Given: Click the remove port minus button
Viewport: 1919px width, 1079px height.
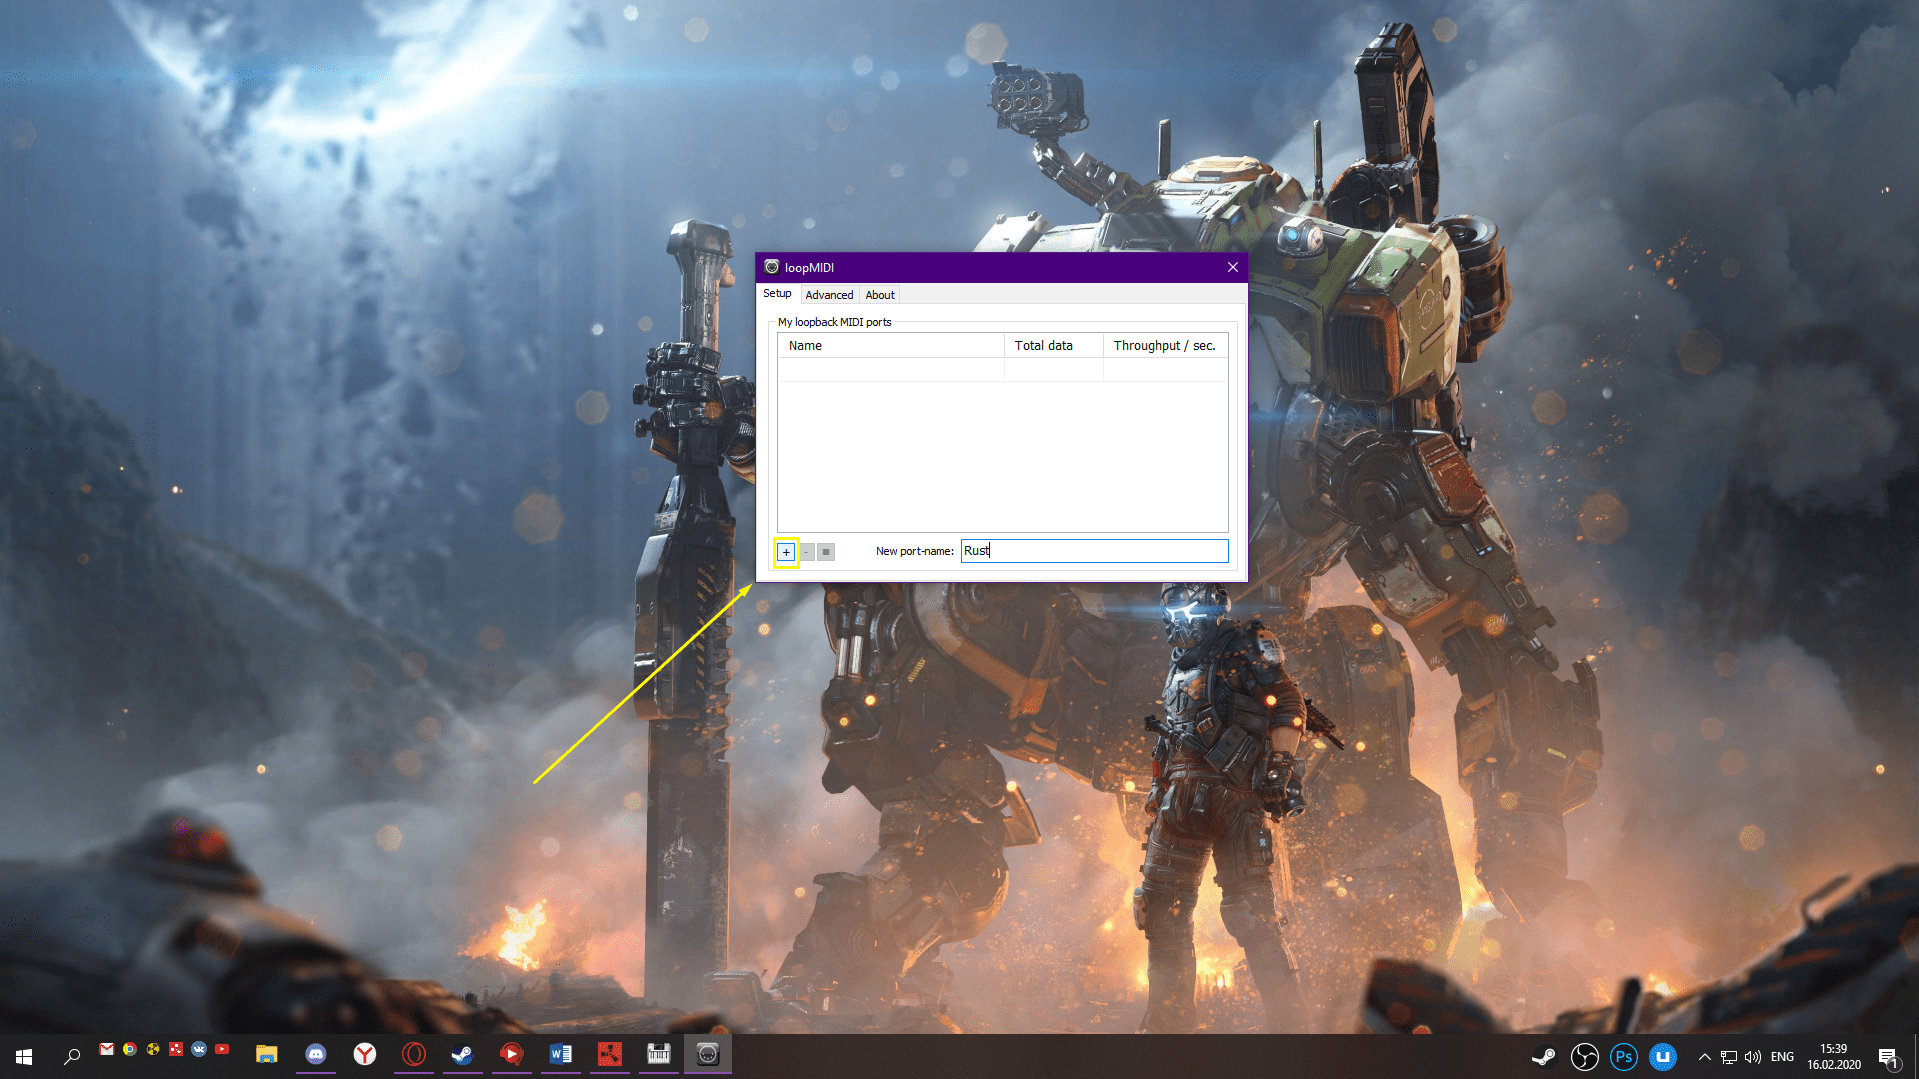Looking at the screenshot, I should (806, 552).
